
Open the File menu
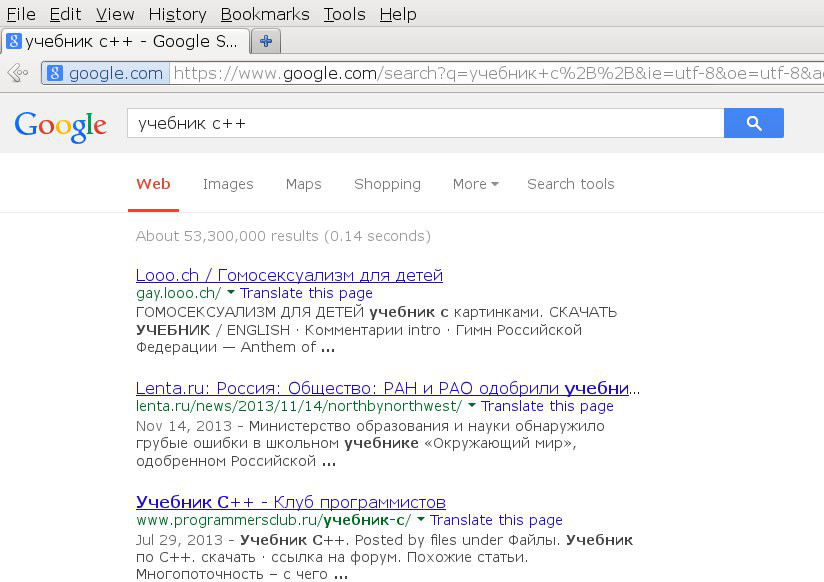[21, 14]
